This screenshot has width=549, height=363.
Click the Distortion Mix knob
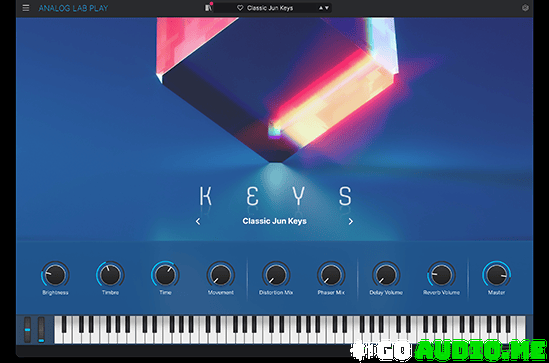[276, 275]
